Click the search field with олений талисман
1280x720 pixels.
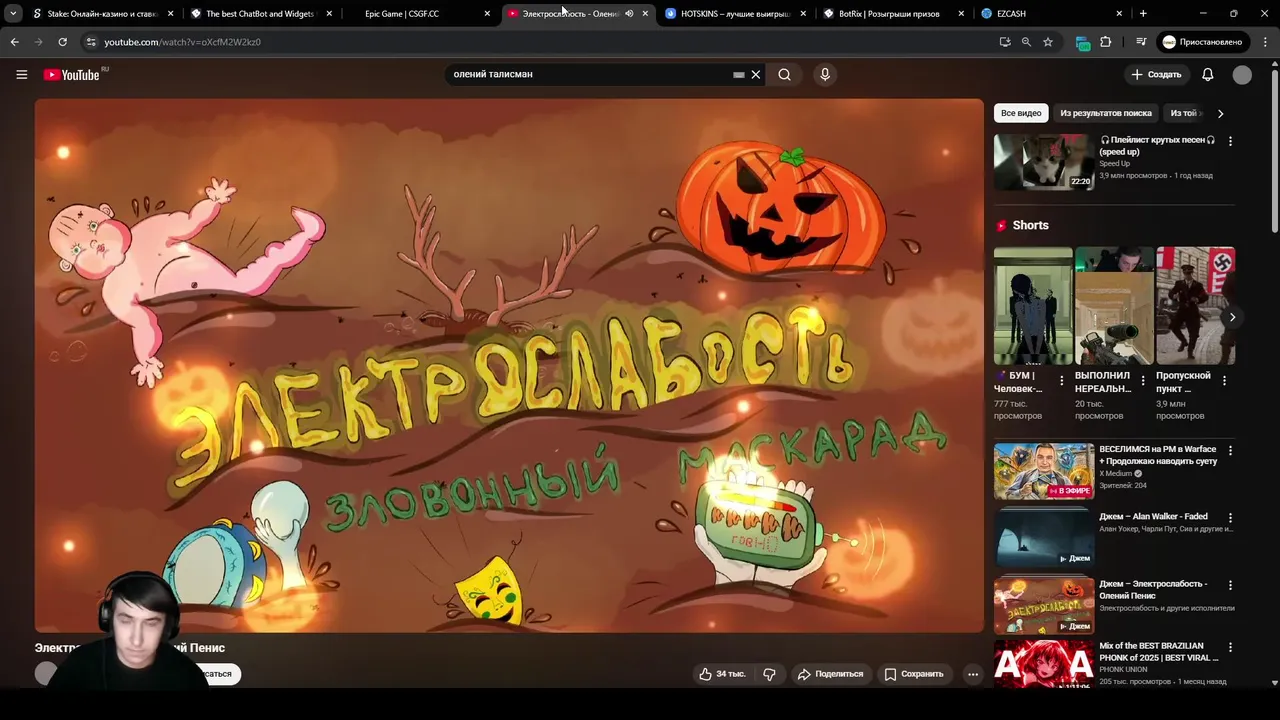(x=590, y=74)
